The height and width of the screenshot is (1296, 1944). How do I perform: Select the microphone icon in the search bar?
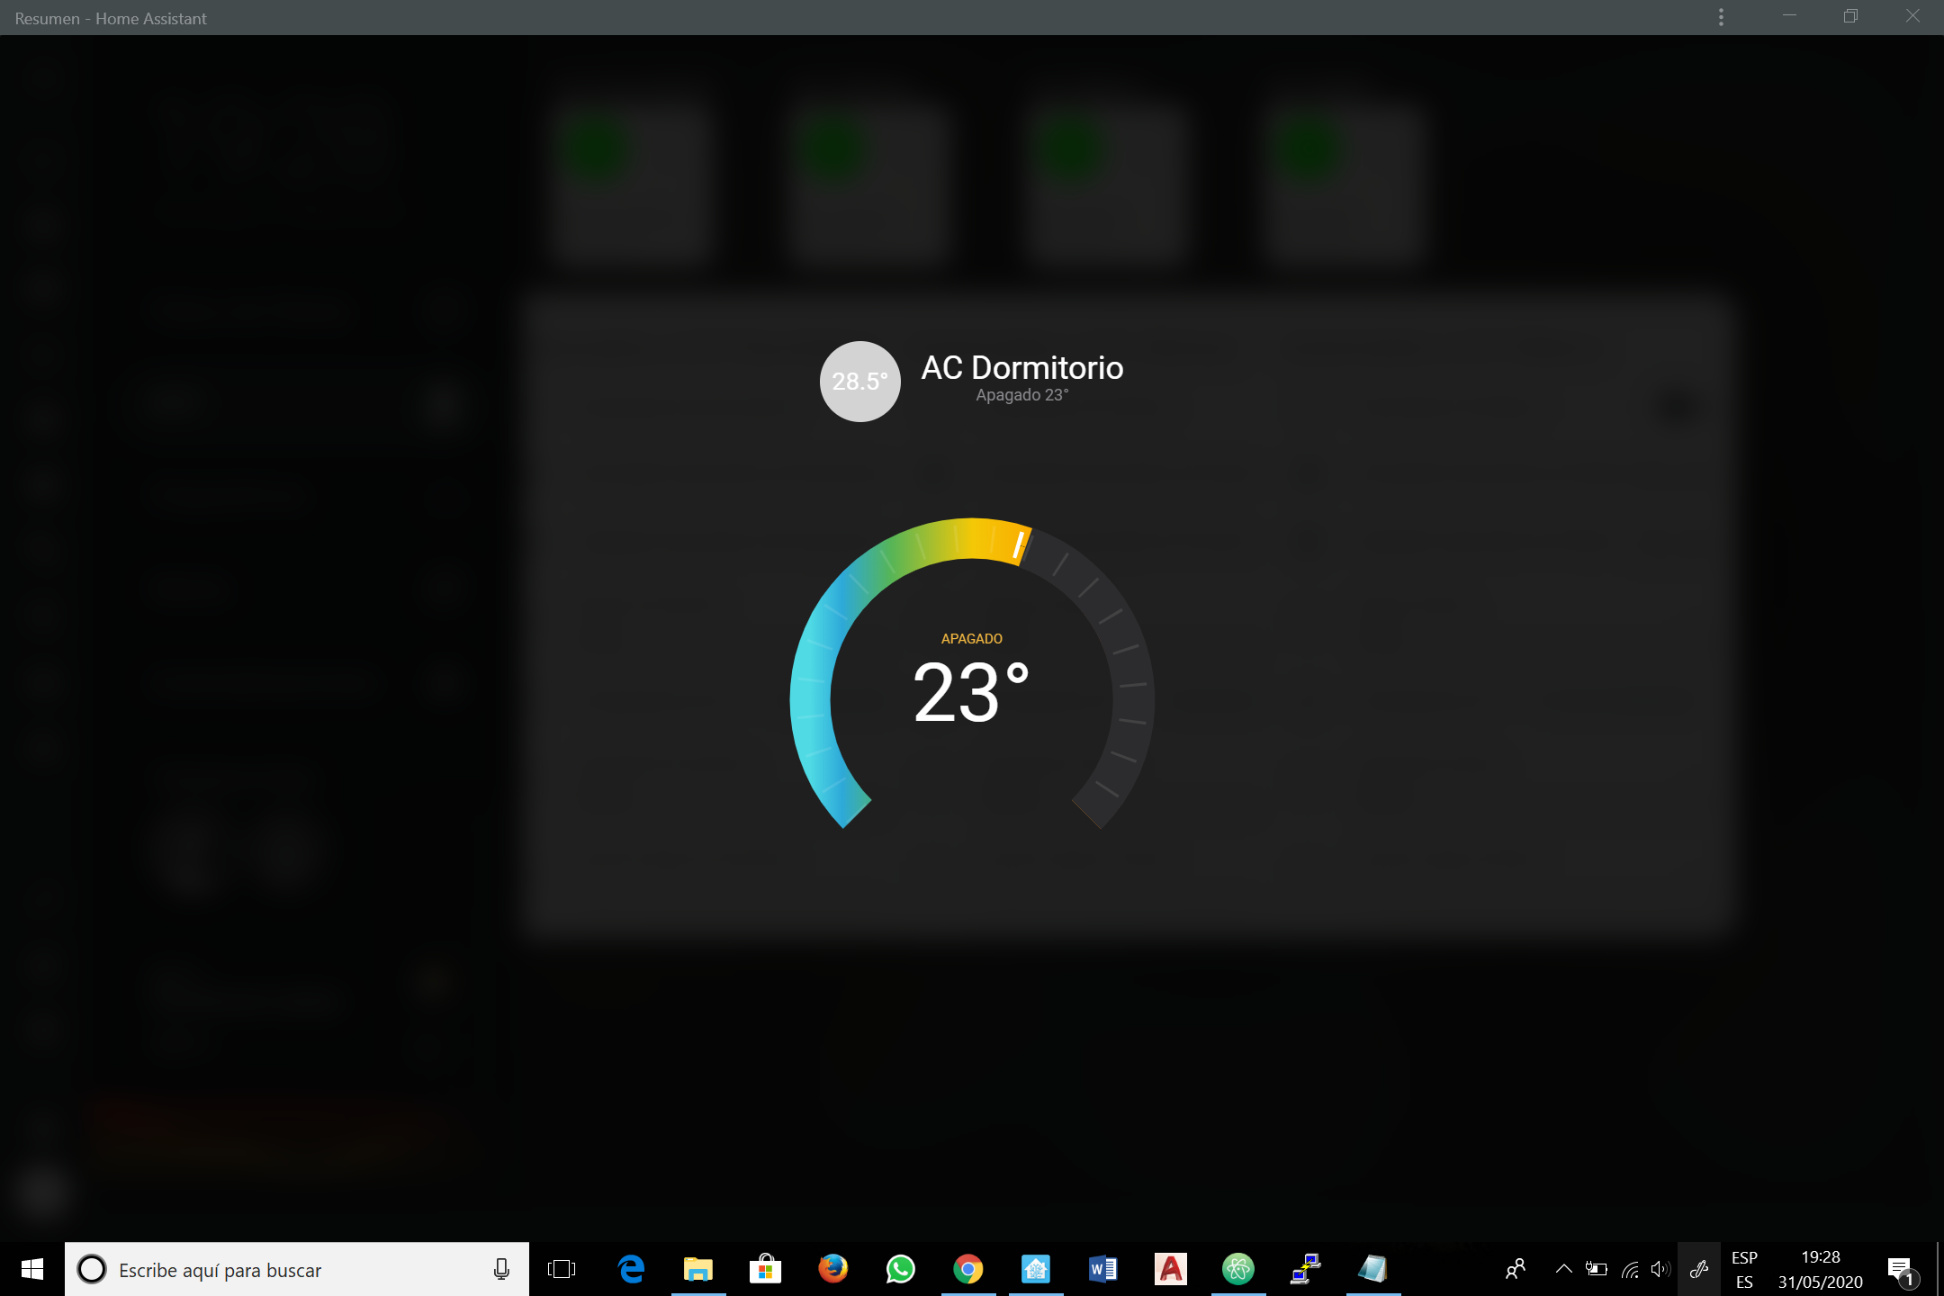click(x=502, y=1269)
